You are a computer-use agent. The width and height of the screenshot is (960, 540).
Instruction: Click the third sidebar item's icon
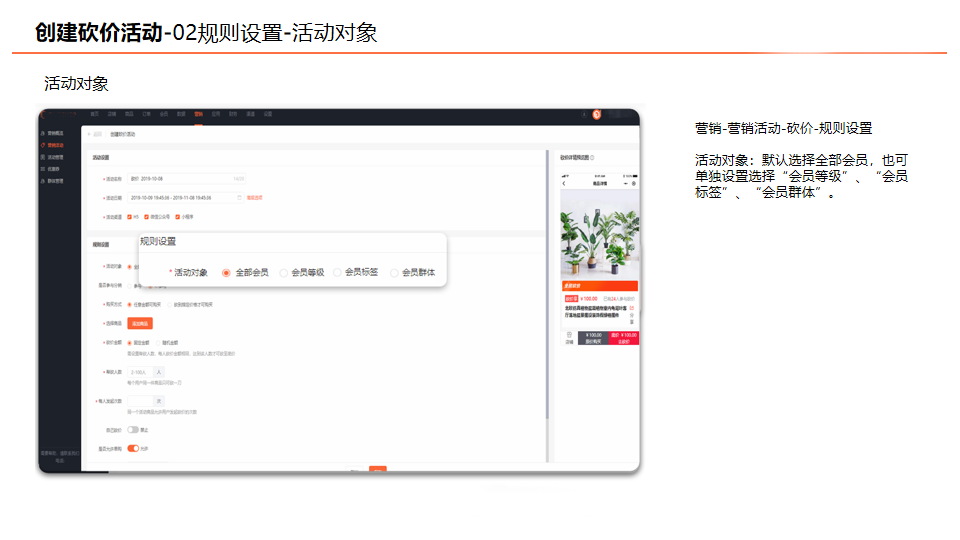(43, 157)
